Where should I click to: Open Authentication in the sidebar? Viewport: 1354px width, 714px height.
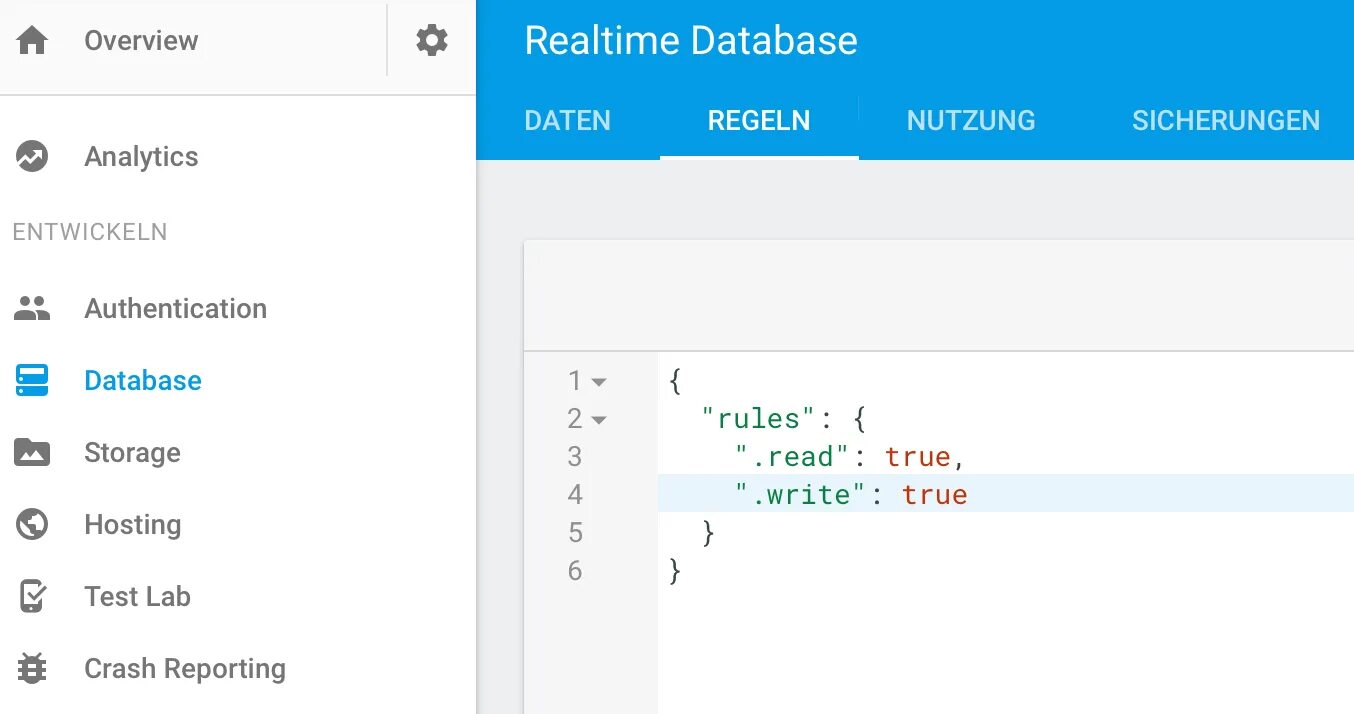pos(175,309)
